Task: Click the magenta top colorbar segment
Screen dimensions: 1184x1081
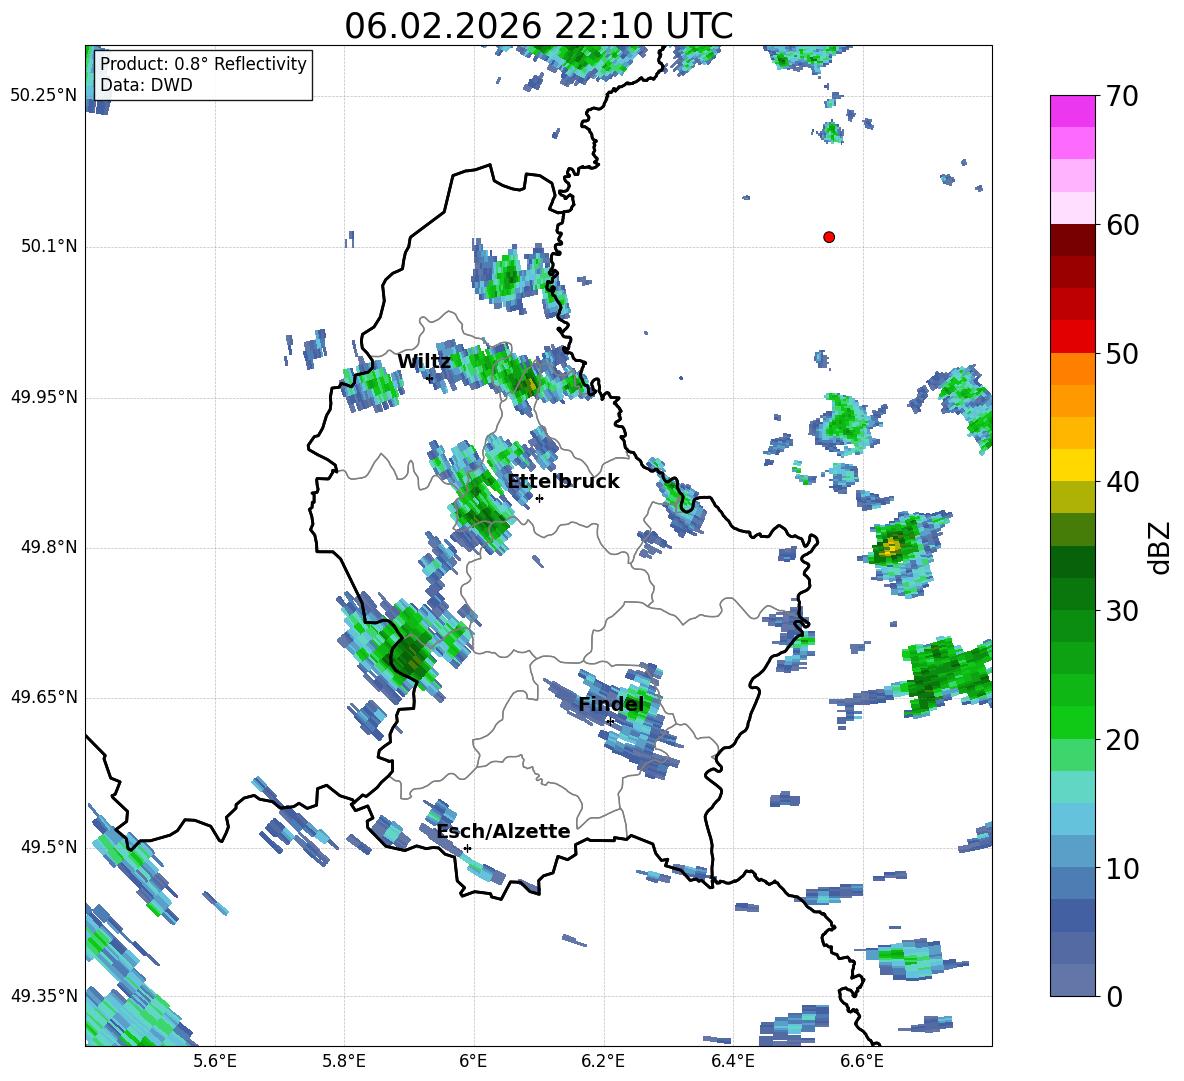Action: 1073,111
